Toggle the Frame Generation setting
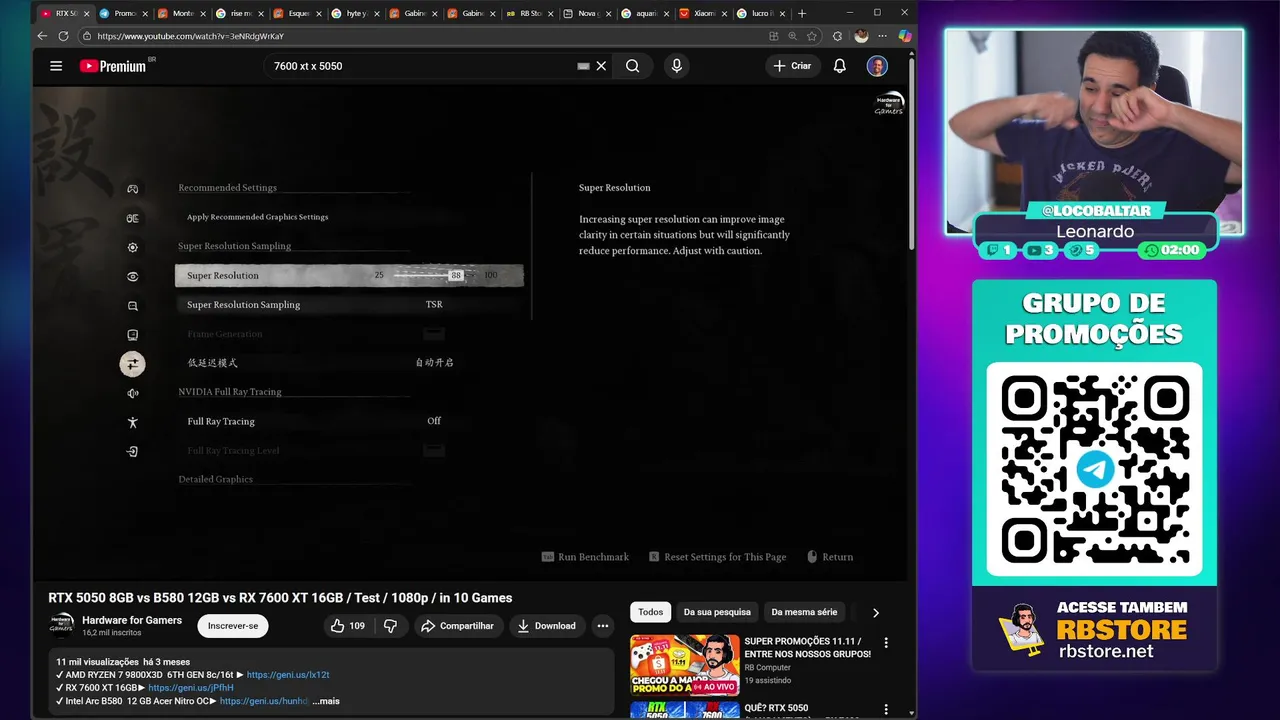 point(434,334)
